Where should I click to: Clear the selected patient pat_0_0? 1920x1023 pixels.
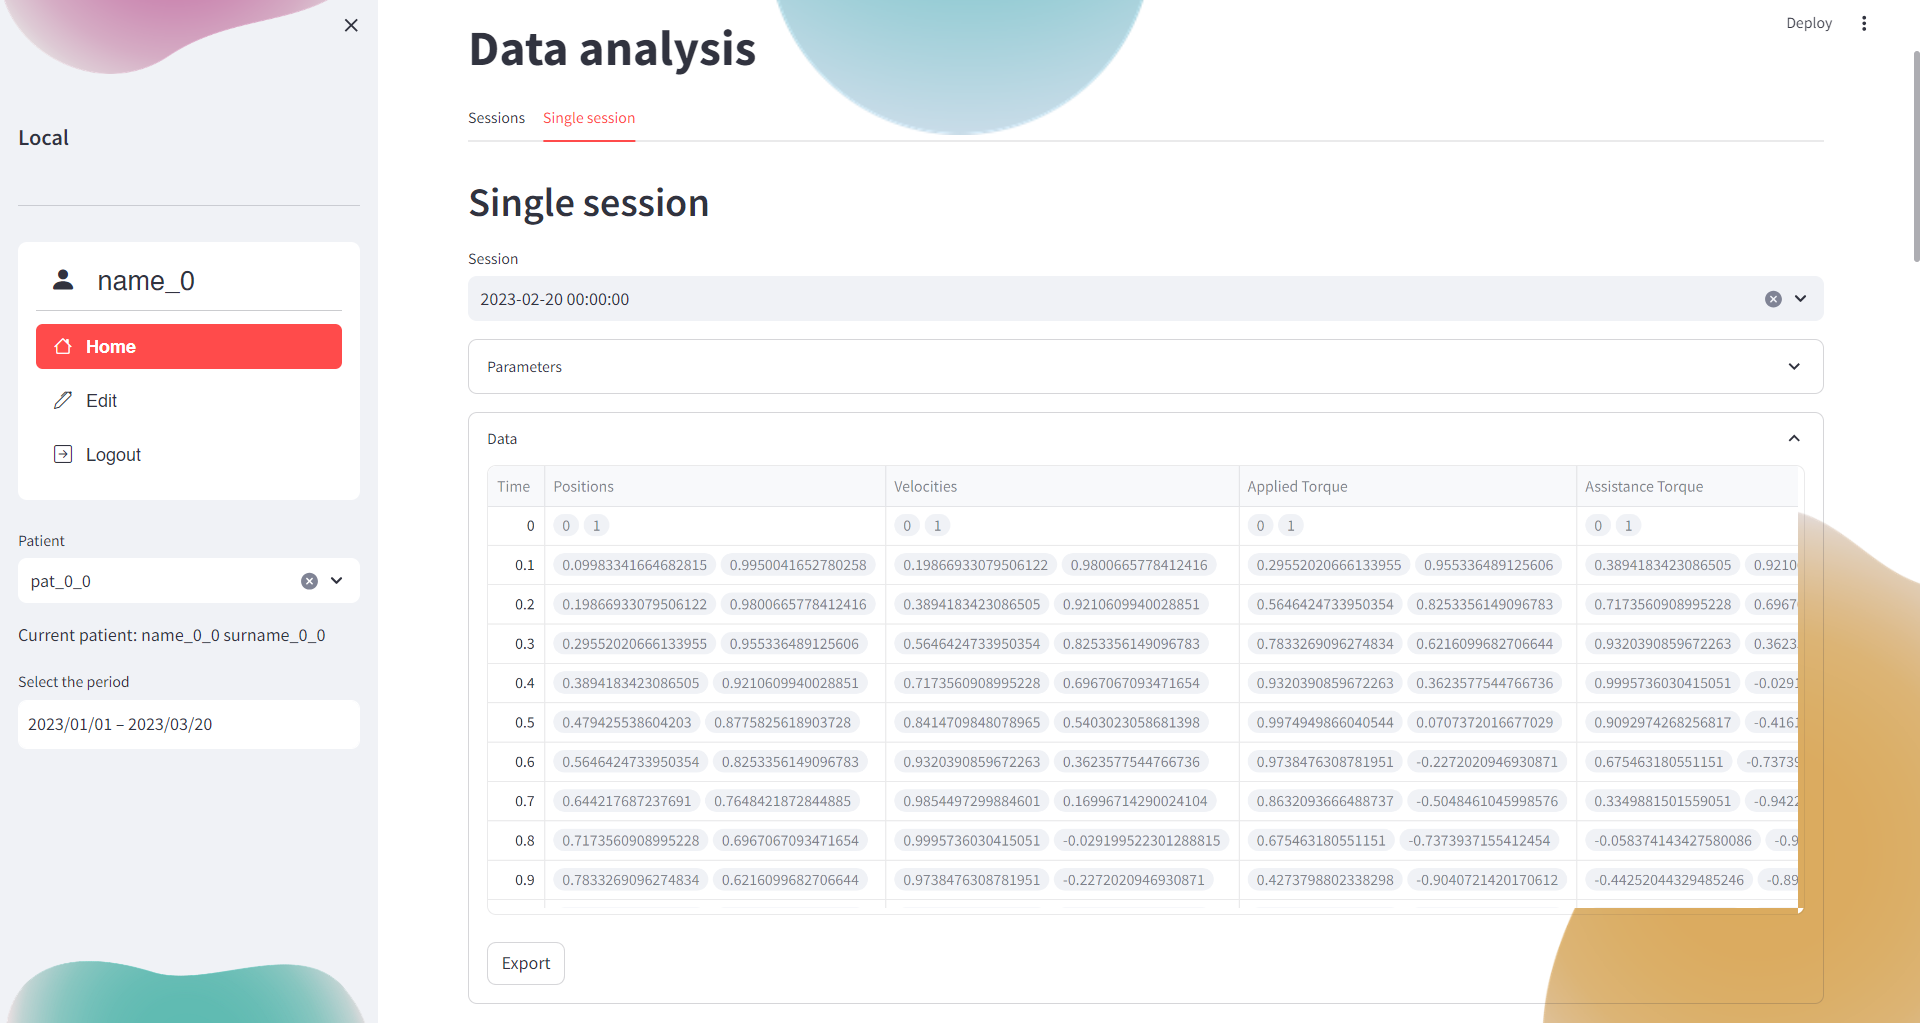click(309, 581)
